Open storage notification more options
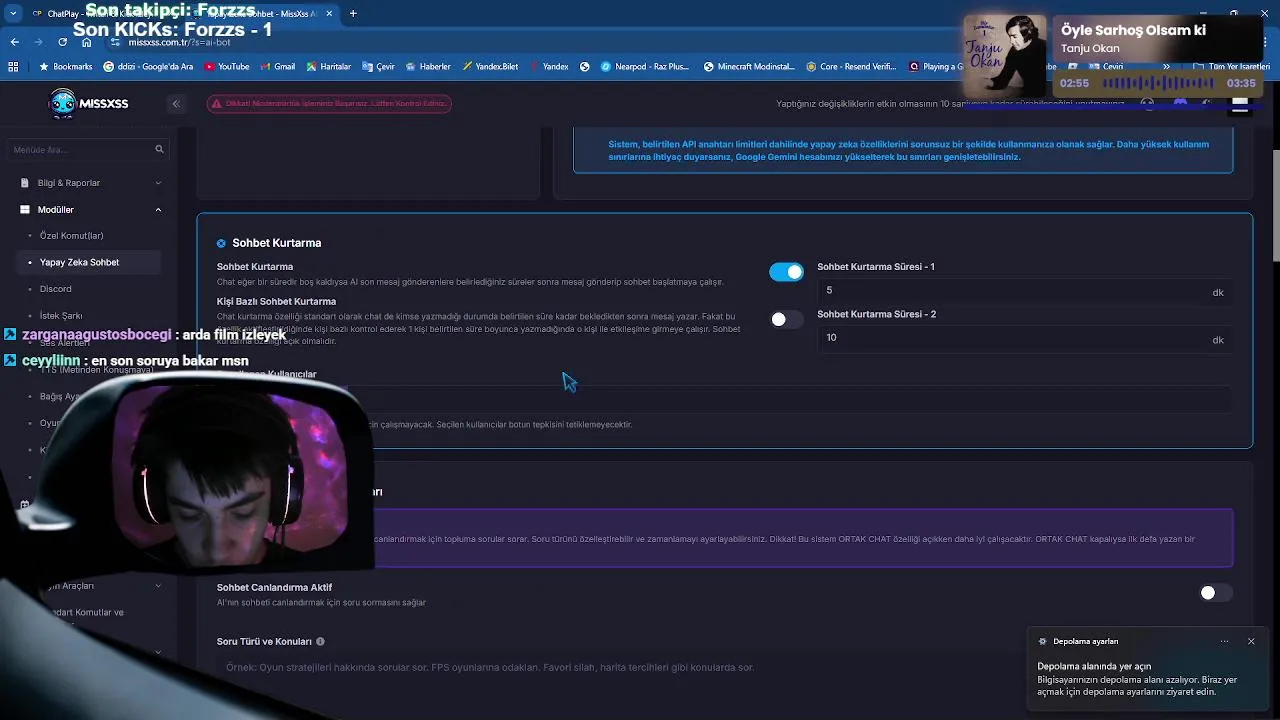Screen dimensions: 1280x720 [x=1224, y=641]
